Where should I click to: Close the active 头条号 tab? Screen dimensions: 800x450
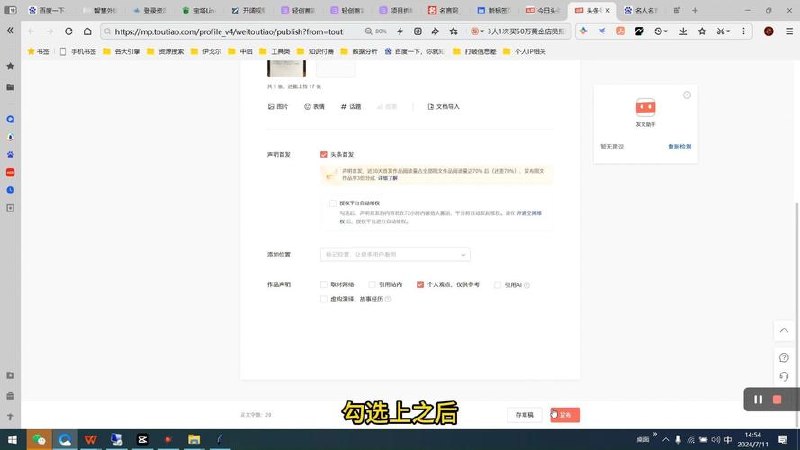607,10
